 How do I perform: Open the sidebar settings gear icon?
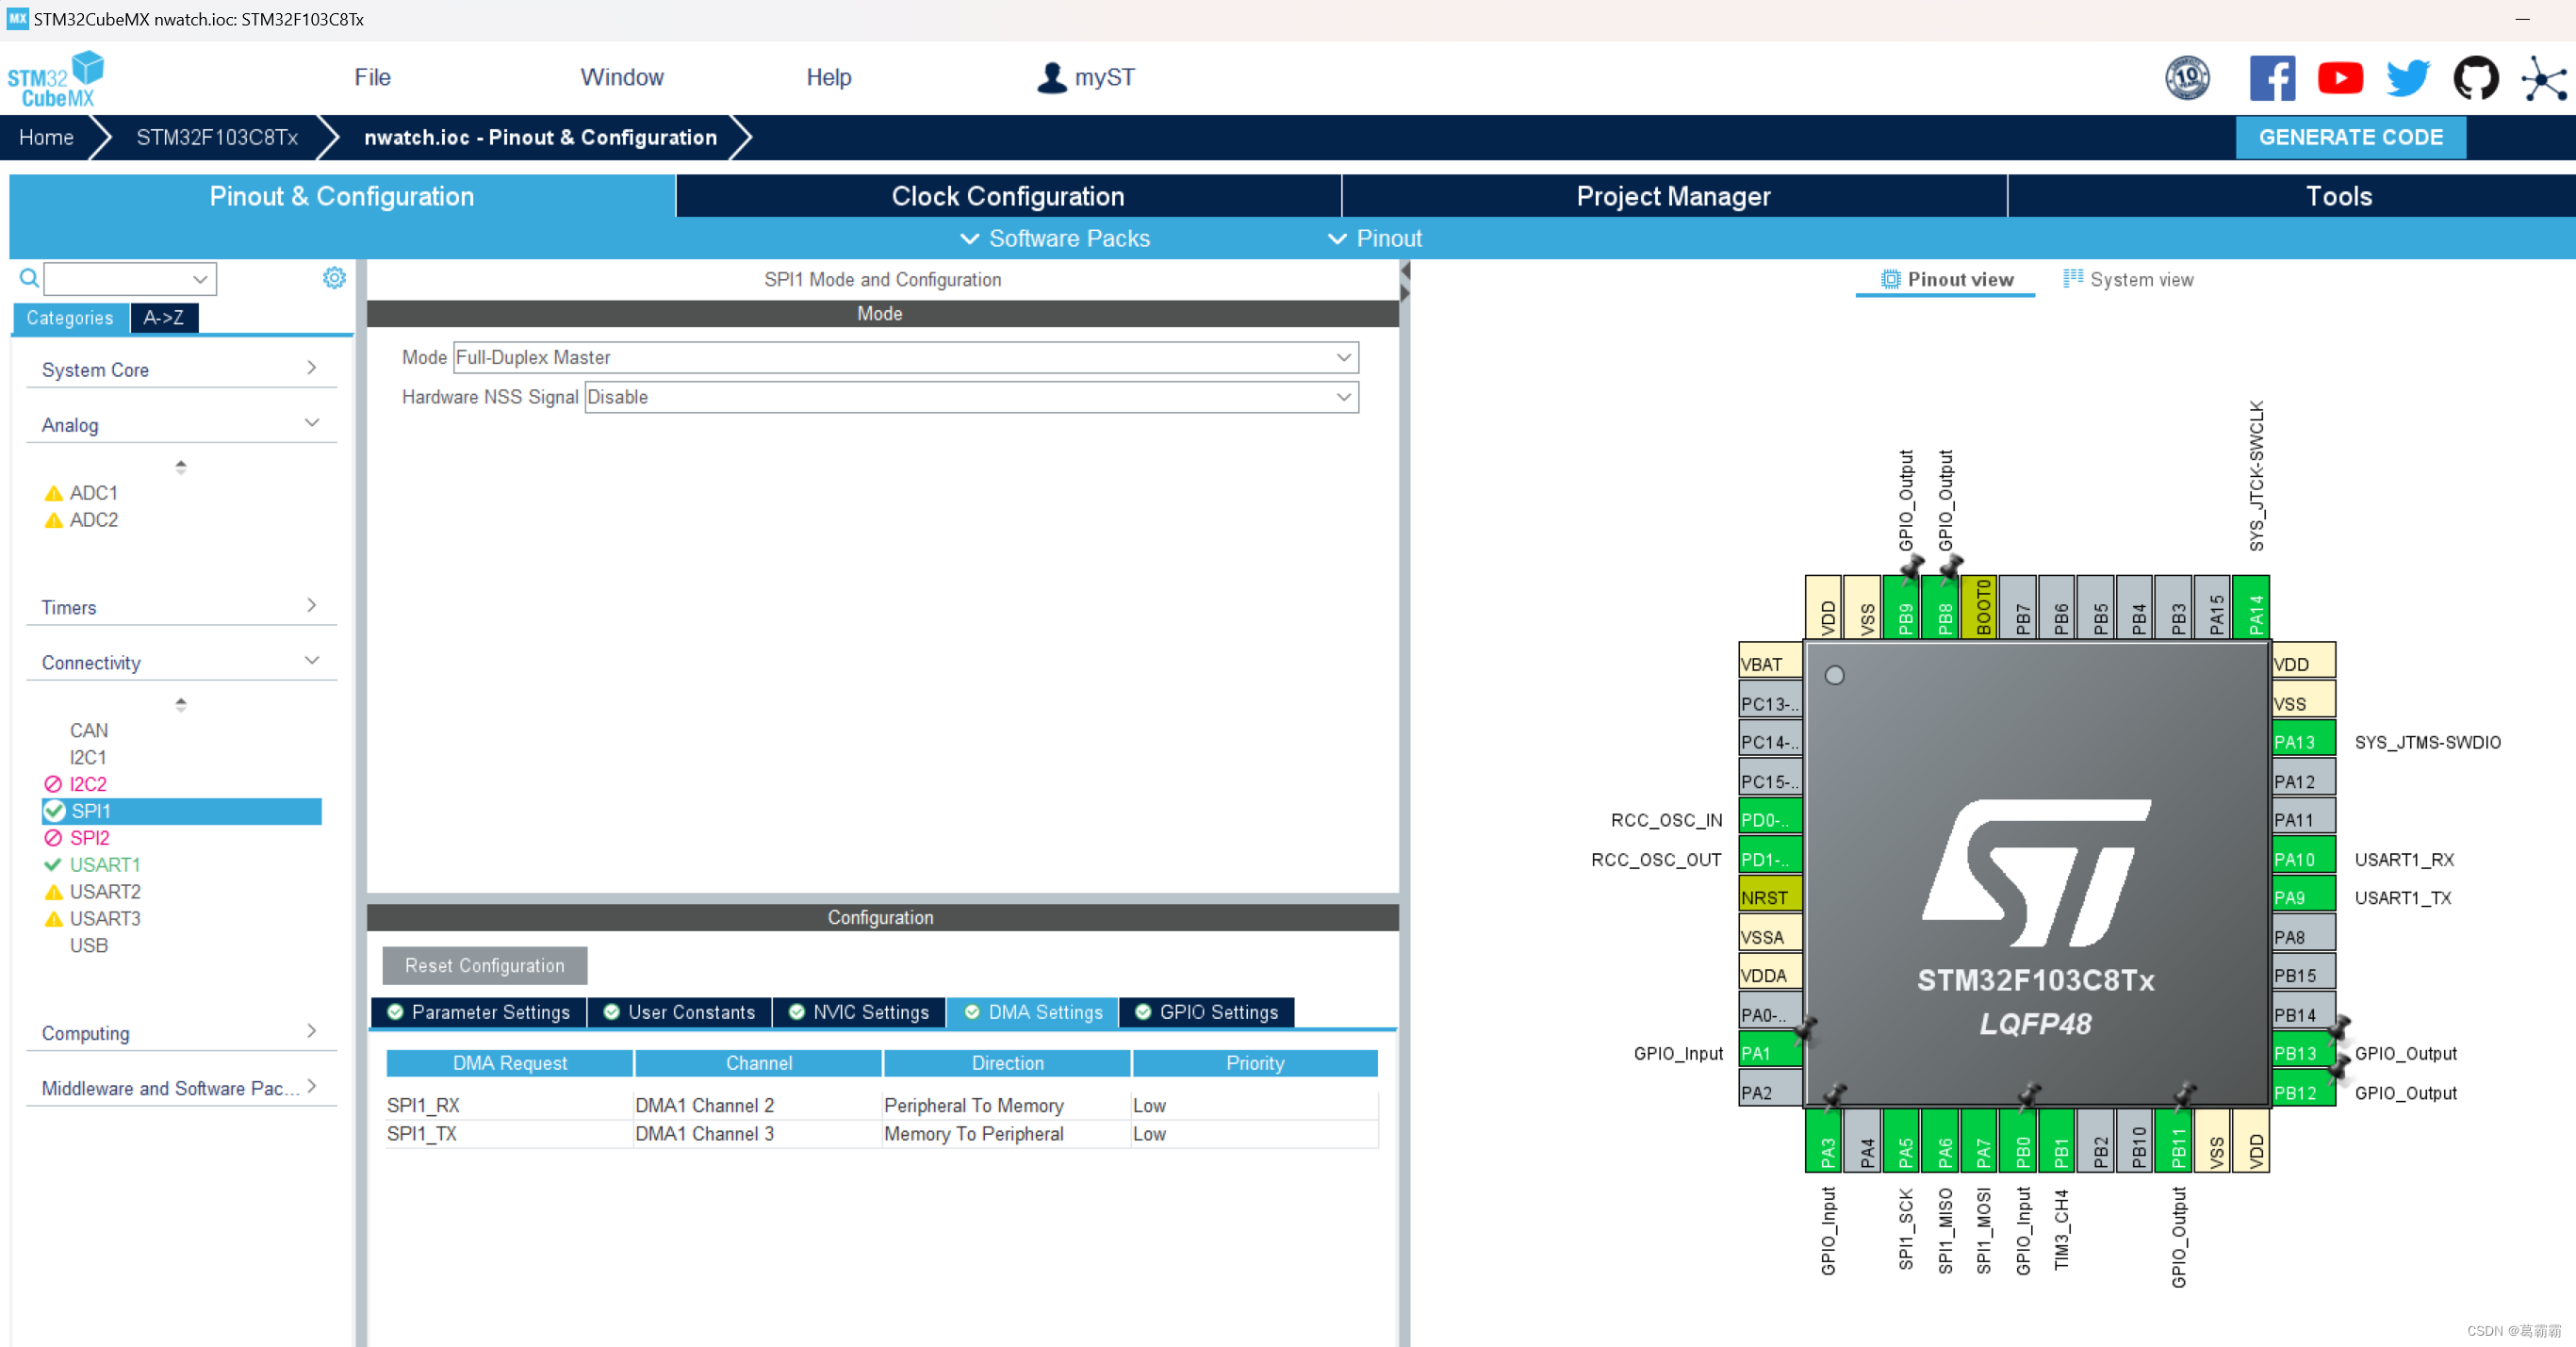pyautogui.click(x=334, y=278)
